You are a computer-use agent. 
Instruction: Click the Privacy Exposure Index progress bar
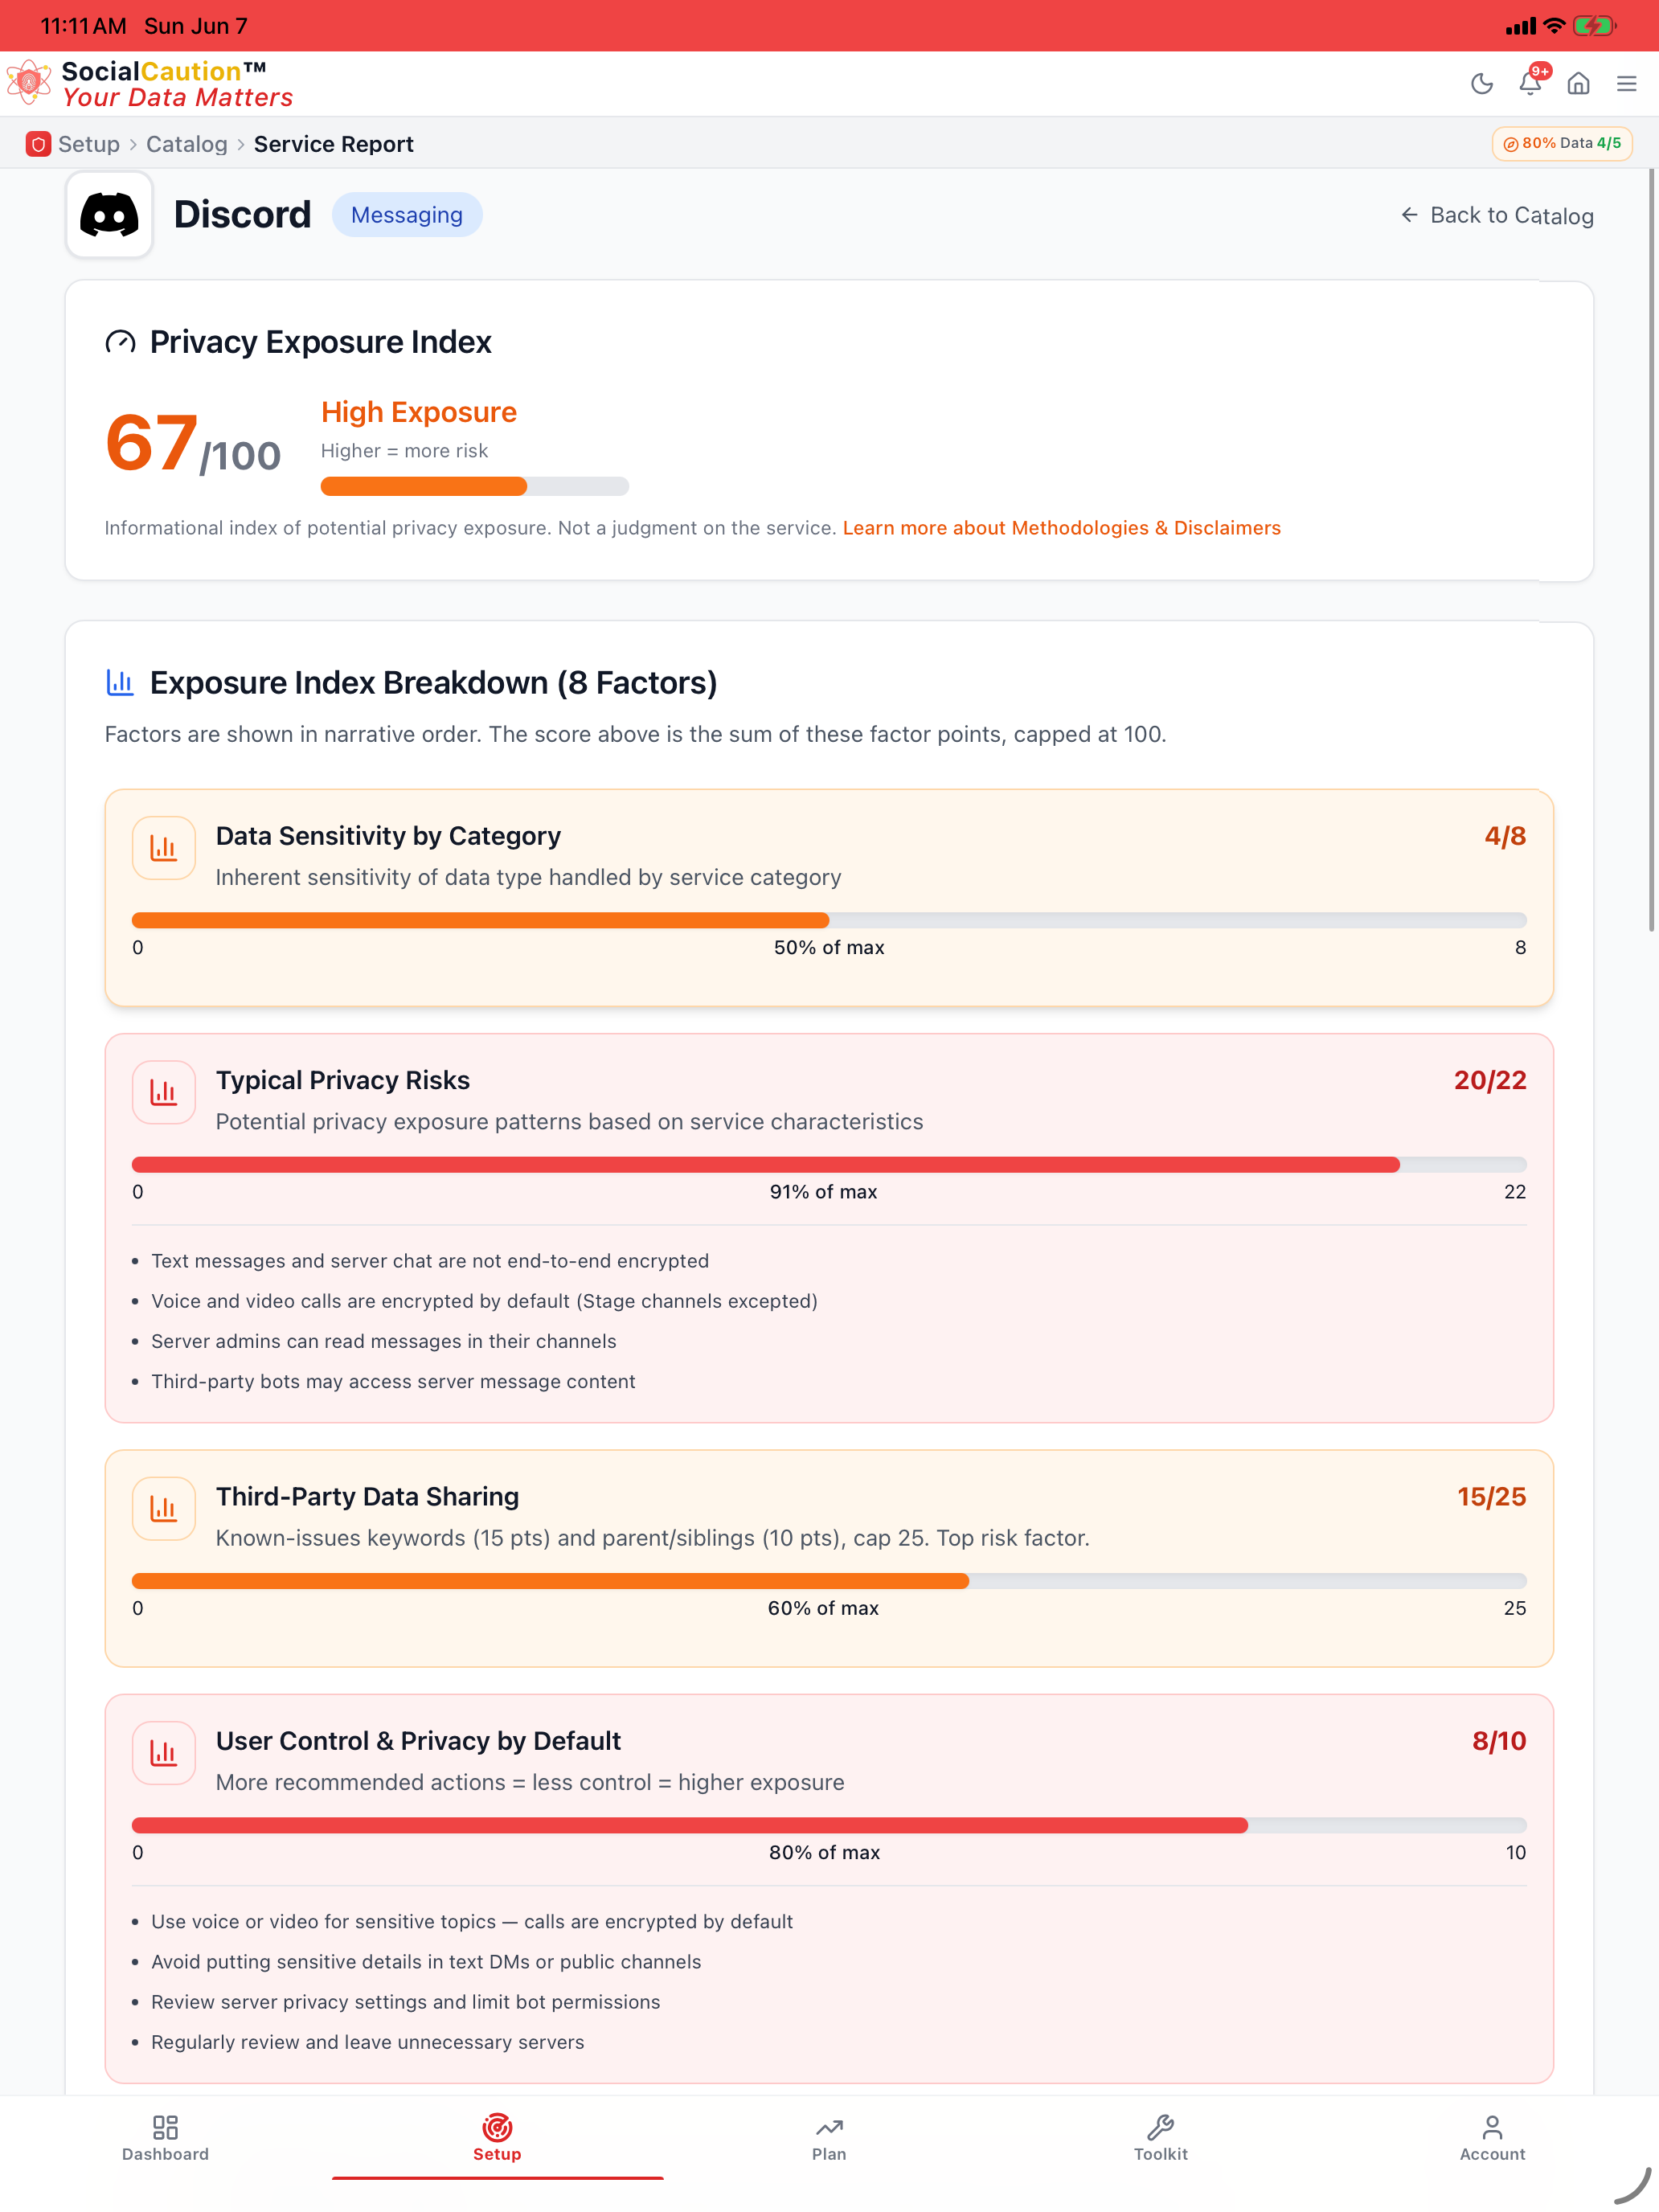tap(474, 487)
